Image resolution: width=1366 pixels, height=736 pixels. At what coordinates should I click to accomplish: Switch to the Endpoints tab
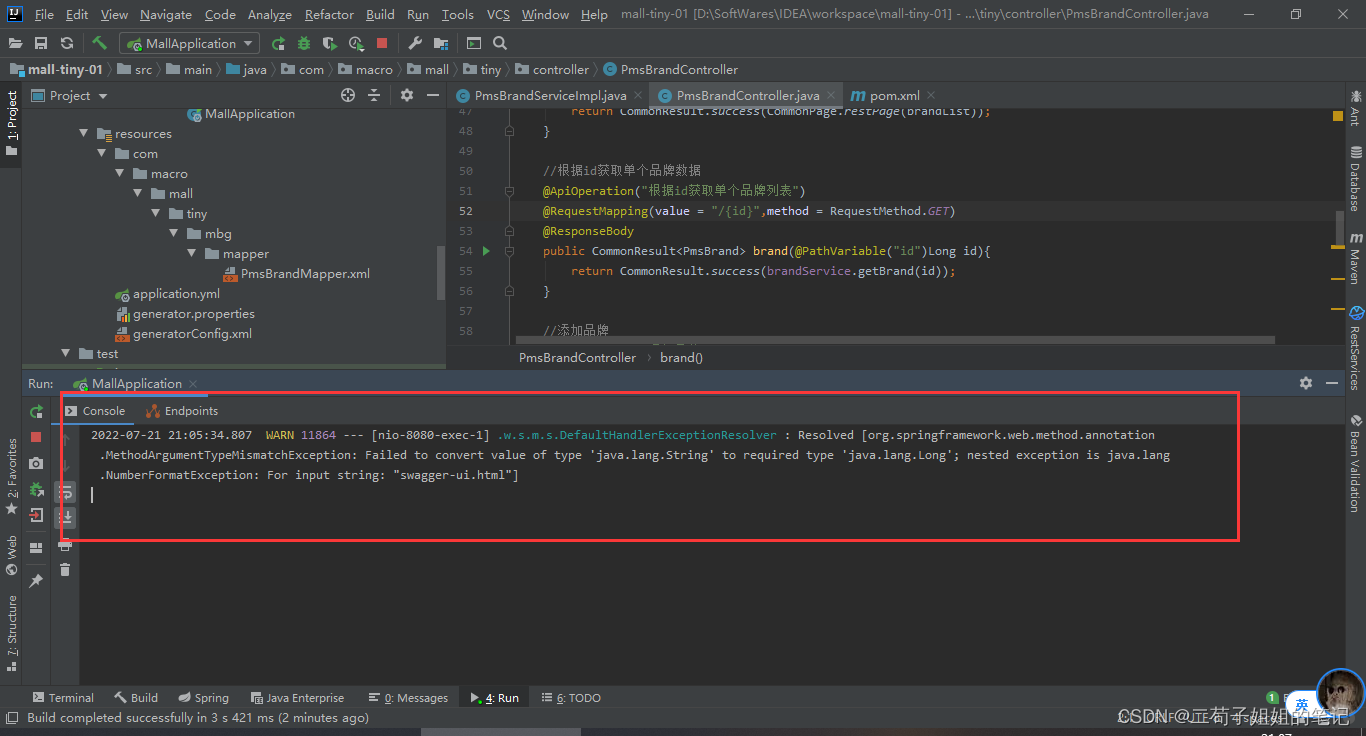[x=182, y=411]
